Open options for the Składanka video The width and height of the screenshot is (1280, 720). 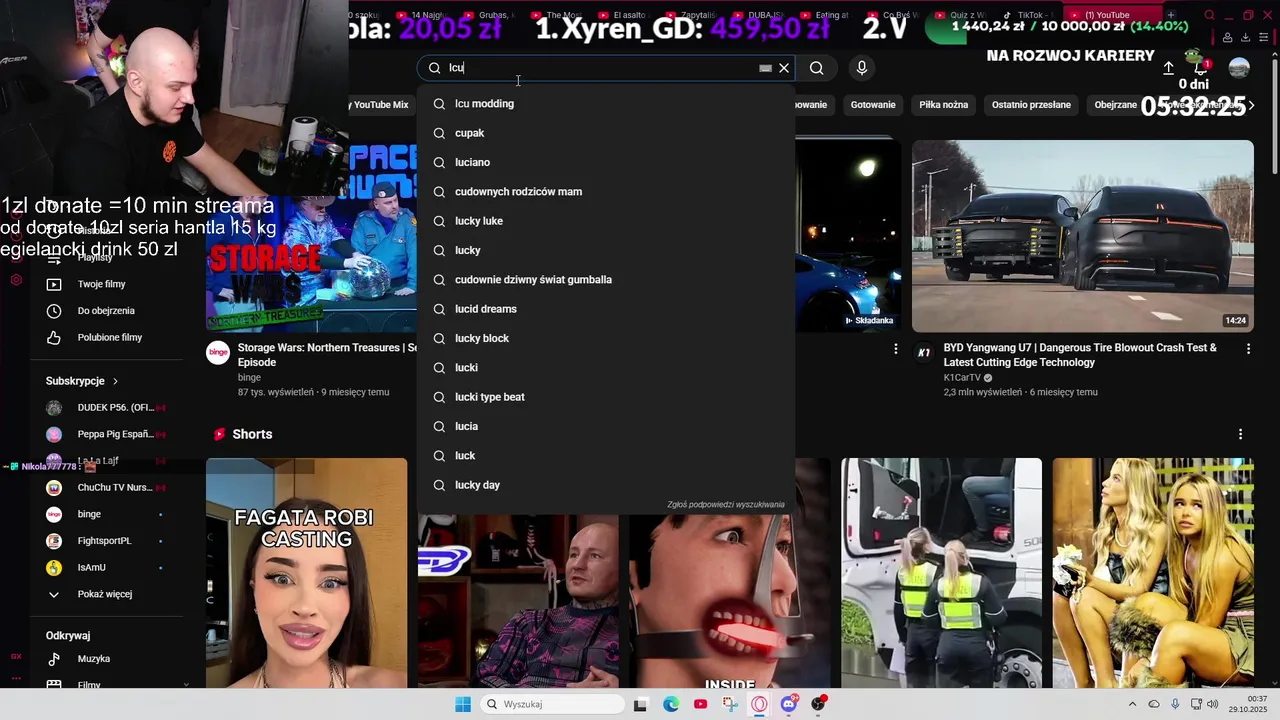point(895,349)
